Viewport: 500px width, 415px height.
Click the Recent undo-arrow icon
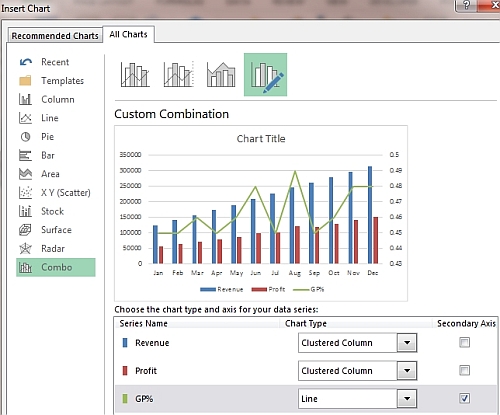click(26, 62)
